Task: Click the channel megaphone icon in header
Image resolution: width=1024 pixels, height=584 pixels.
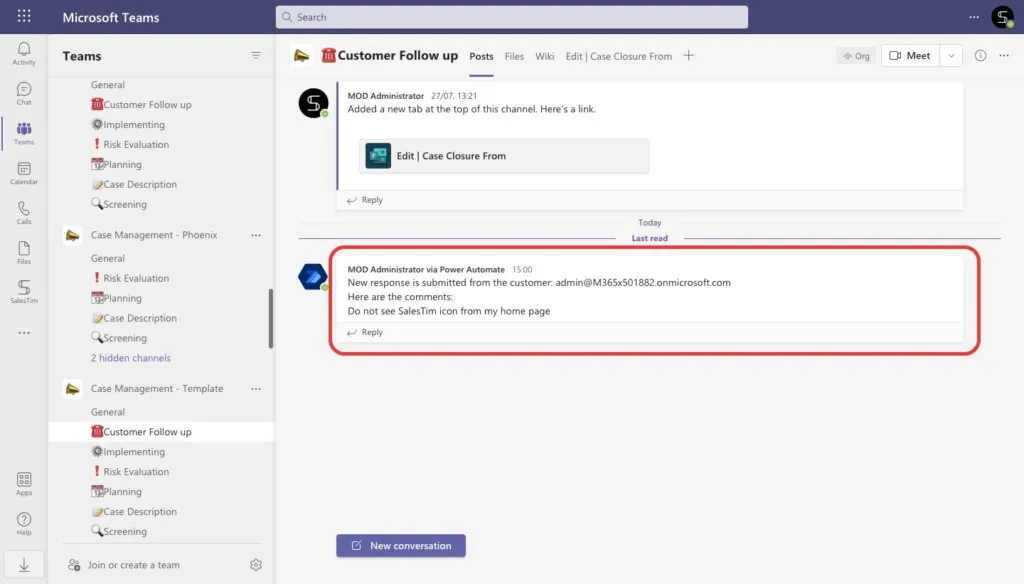Action: pyautogui.click(x=301, y=56)
